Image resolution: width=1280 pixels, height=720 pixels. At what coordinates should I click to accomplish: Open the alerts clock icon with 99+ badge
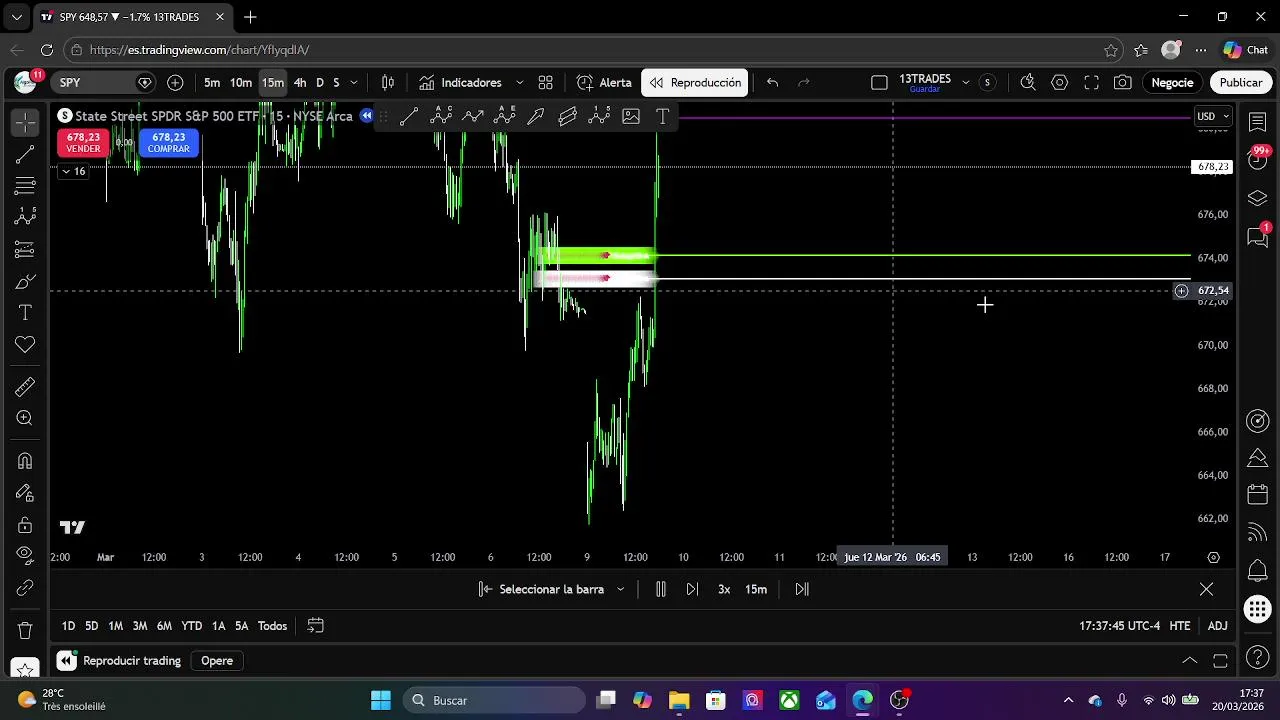pos(1258,160)
